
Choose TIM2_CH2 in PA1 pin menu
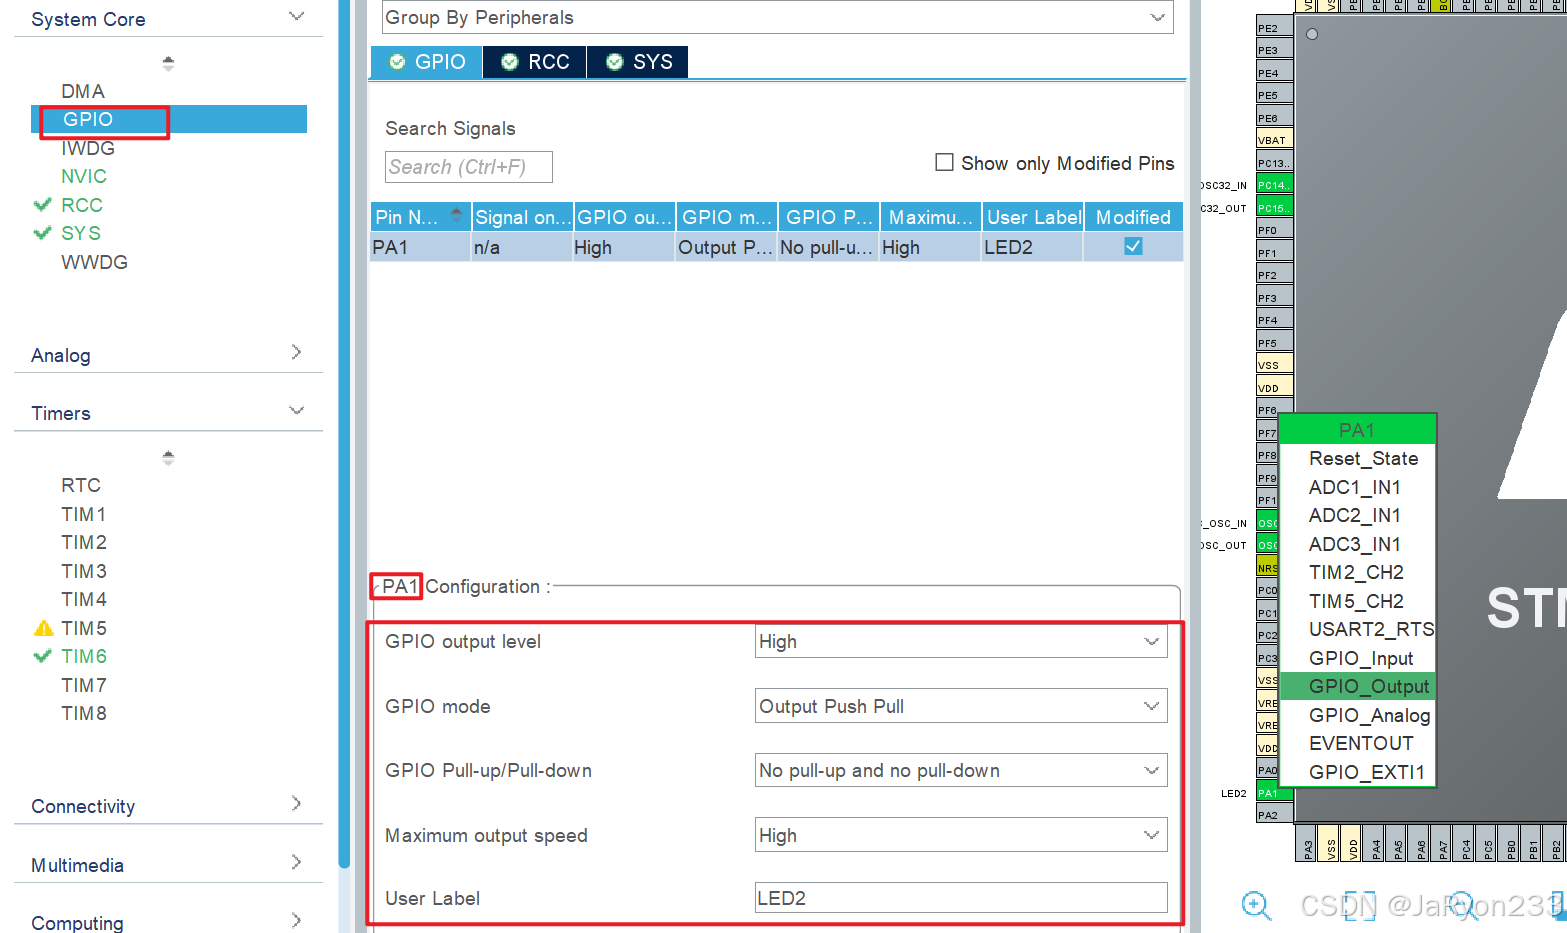[x=1356, y=572]
